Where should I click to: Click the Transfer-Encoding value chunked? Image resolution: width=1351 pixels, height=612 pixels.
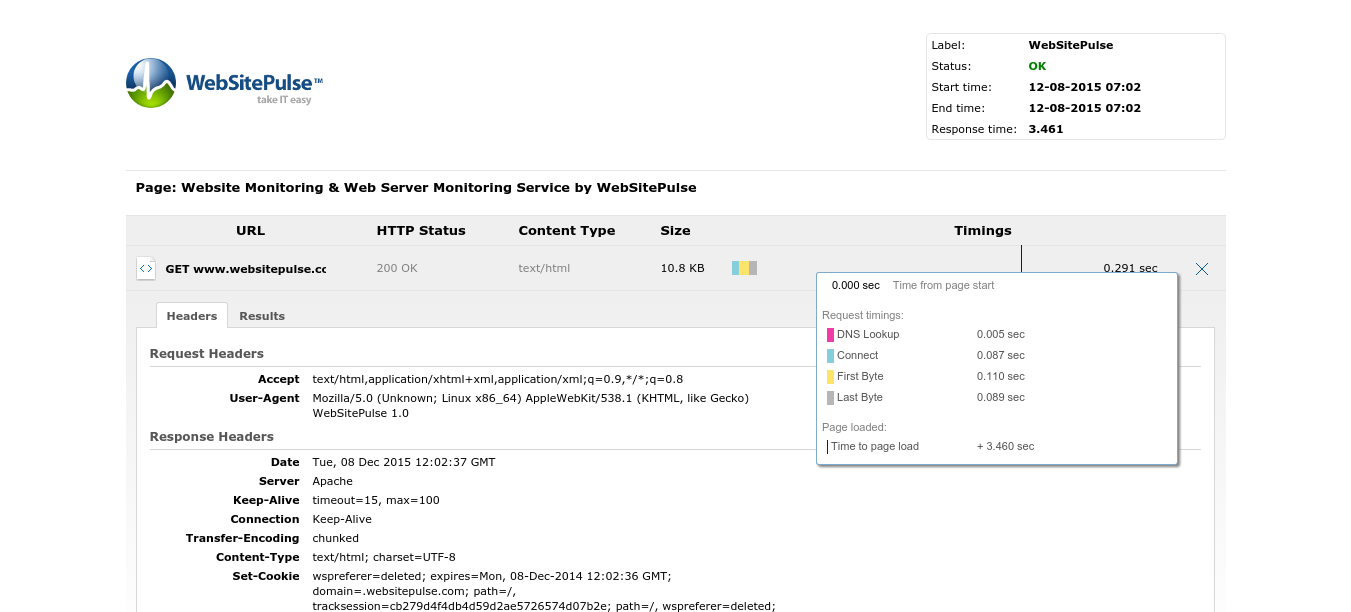[336, 538]
